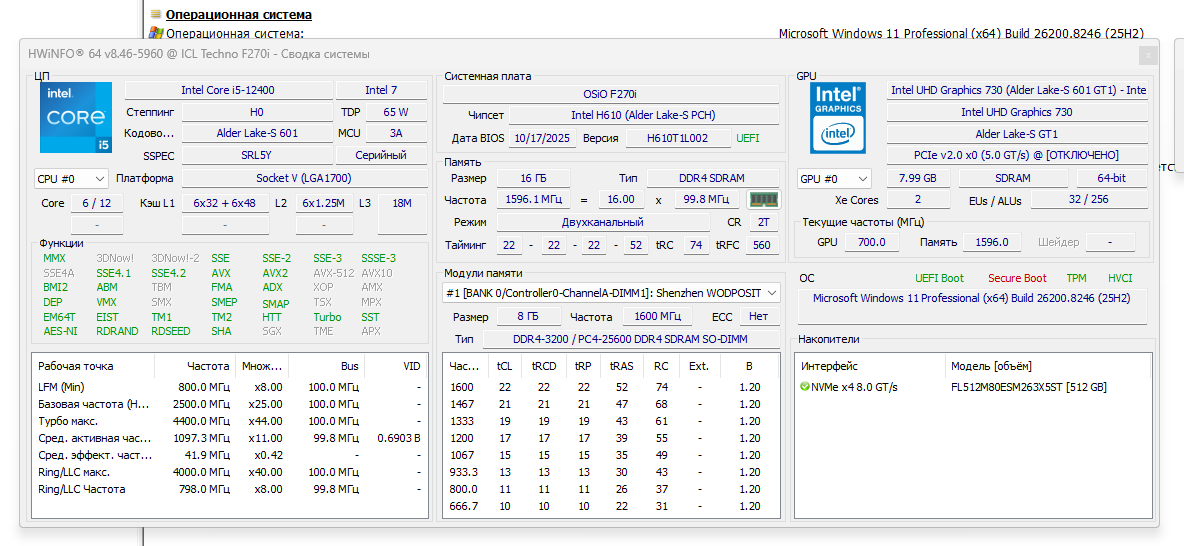Click the green memory module icon
Viewport: 1184px width, 546px height.
tap(763, 200)
